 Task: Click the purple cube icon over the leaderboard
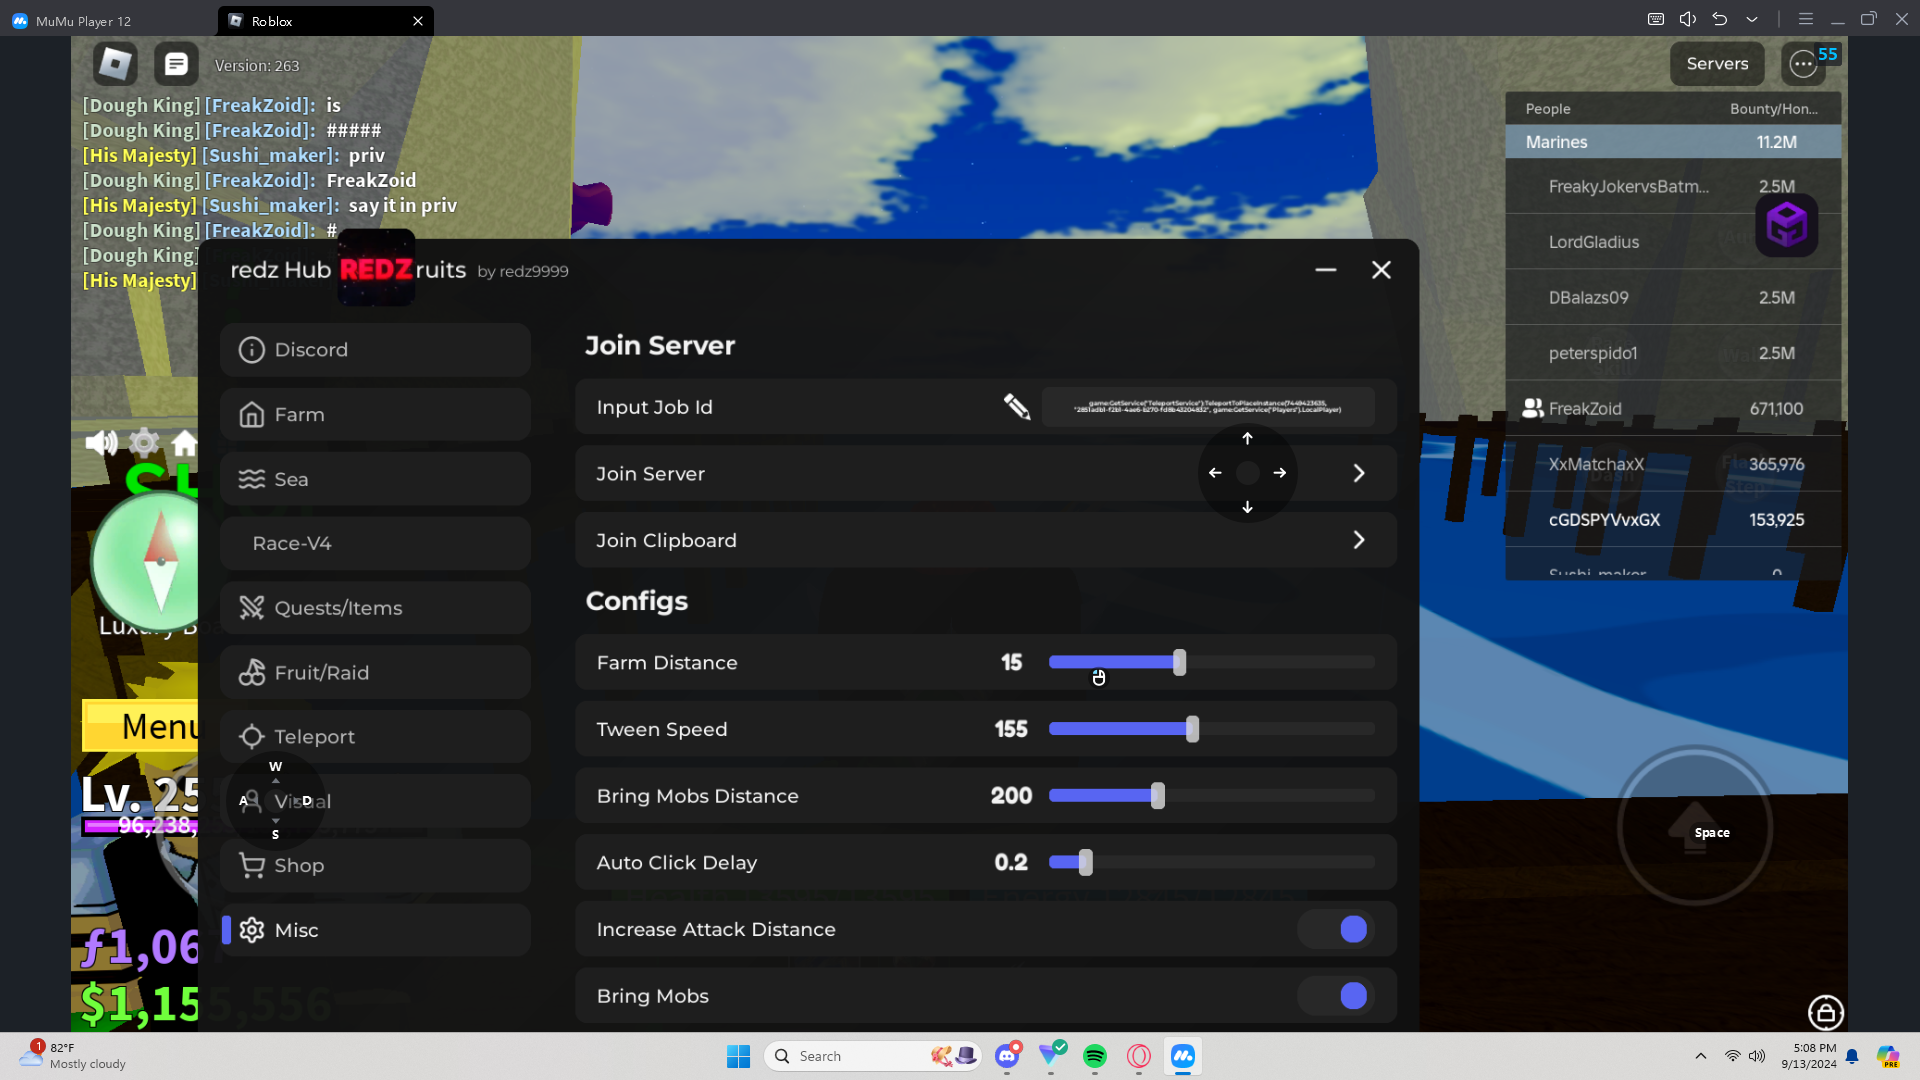(1787, 224)
